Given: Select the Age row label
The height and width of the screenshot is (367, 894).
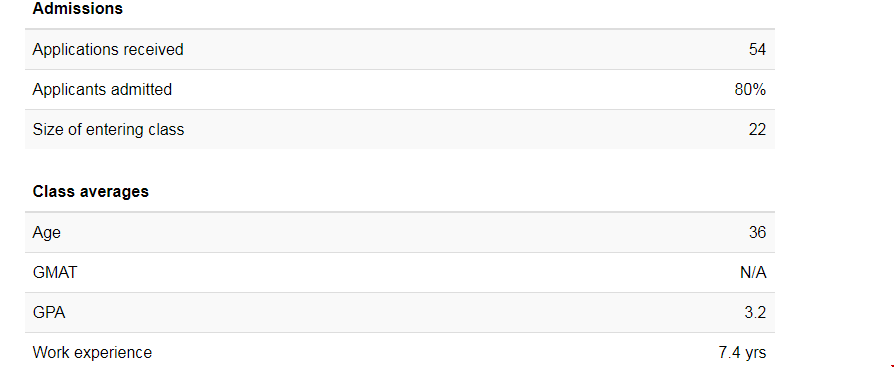Looking at the screenshot, I should coord(47,233).
